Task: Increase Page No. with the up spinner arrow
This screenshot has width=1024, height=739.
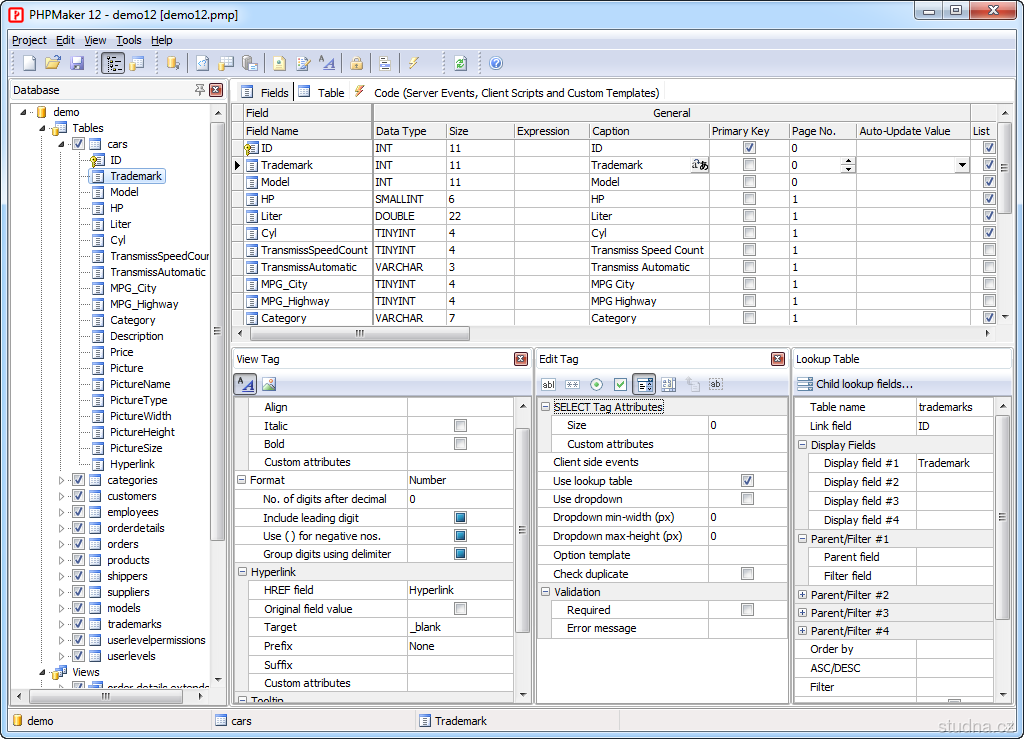Action: [848, 161]
